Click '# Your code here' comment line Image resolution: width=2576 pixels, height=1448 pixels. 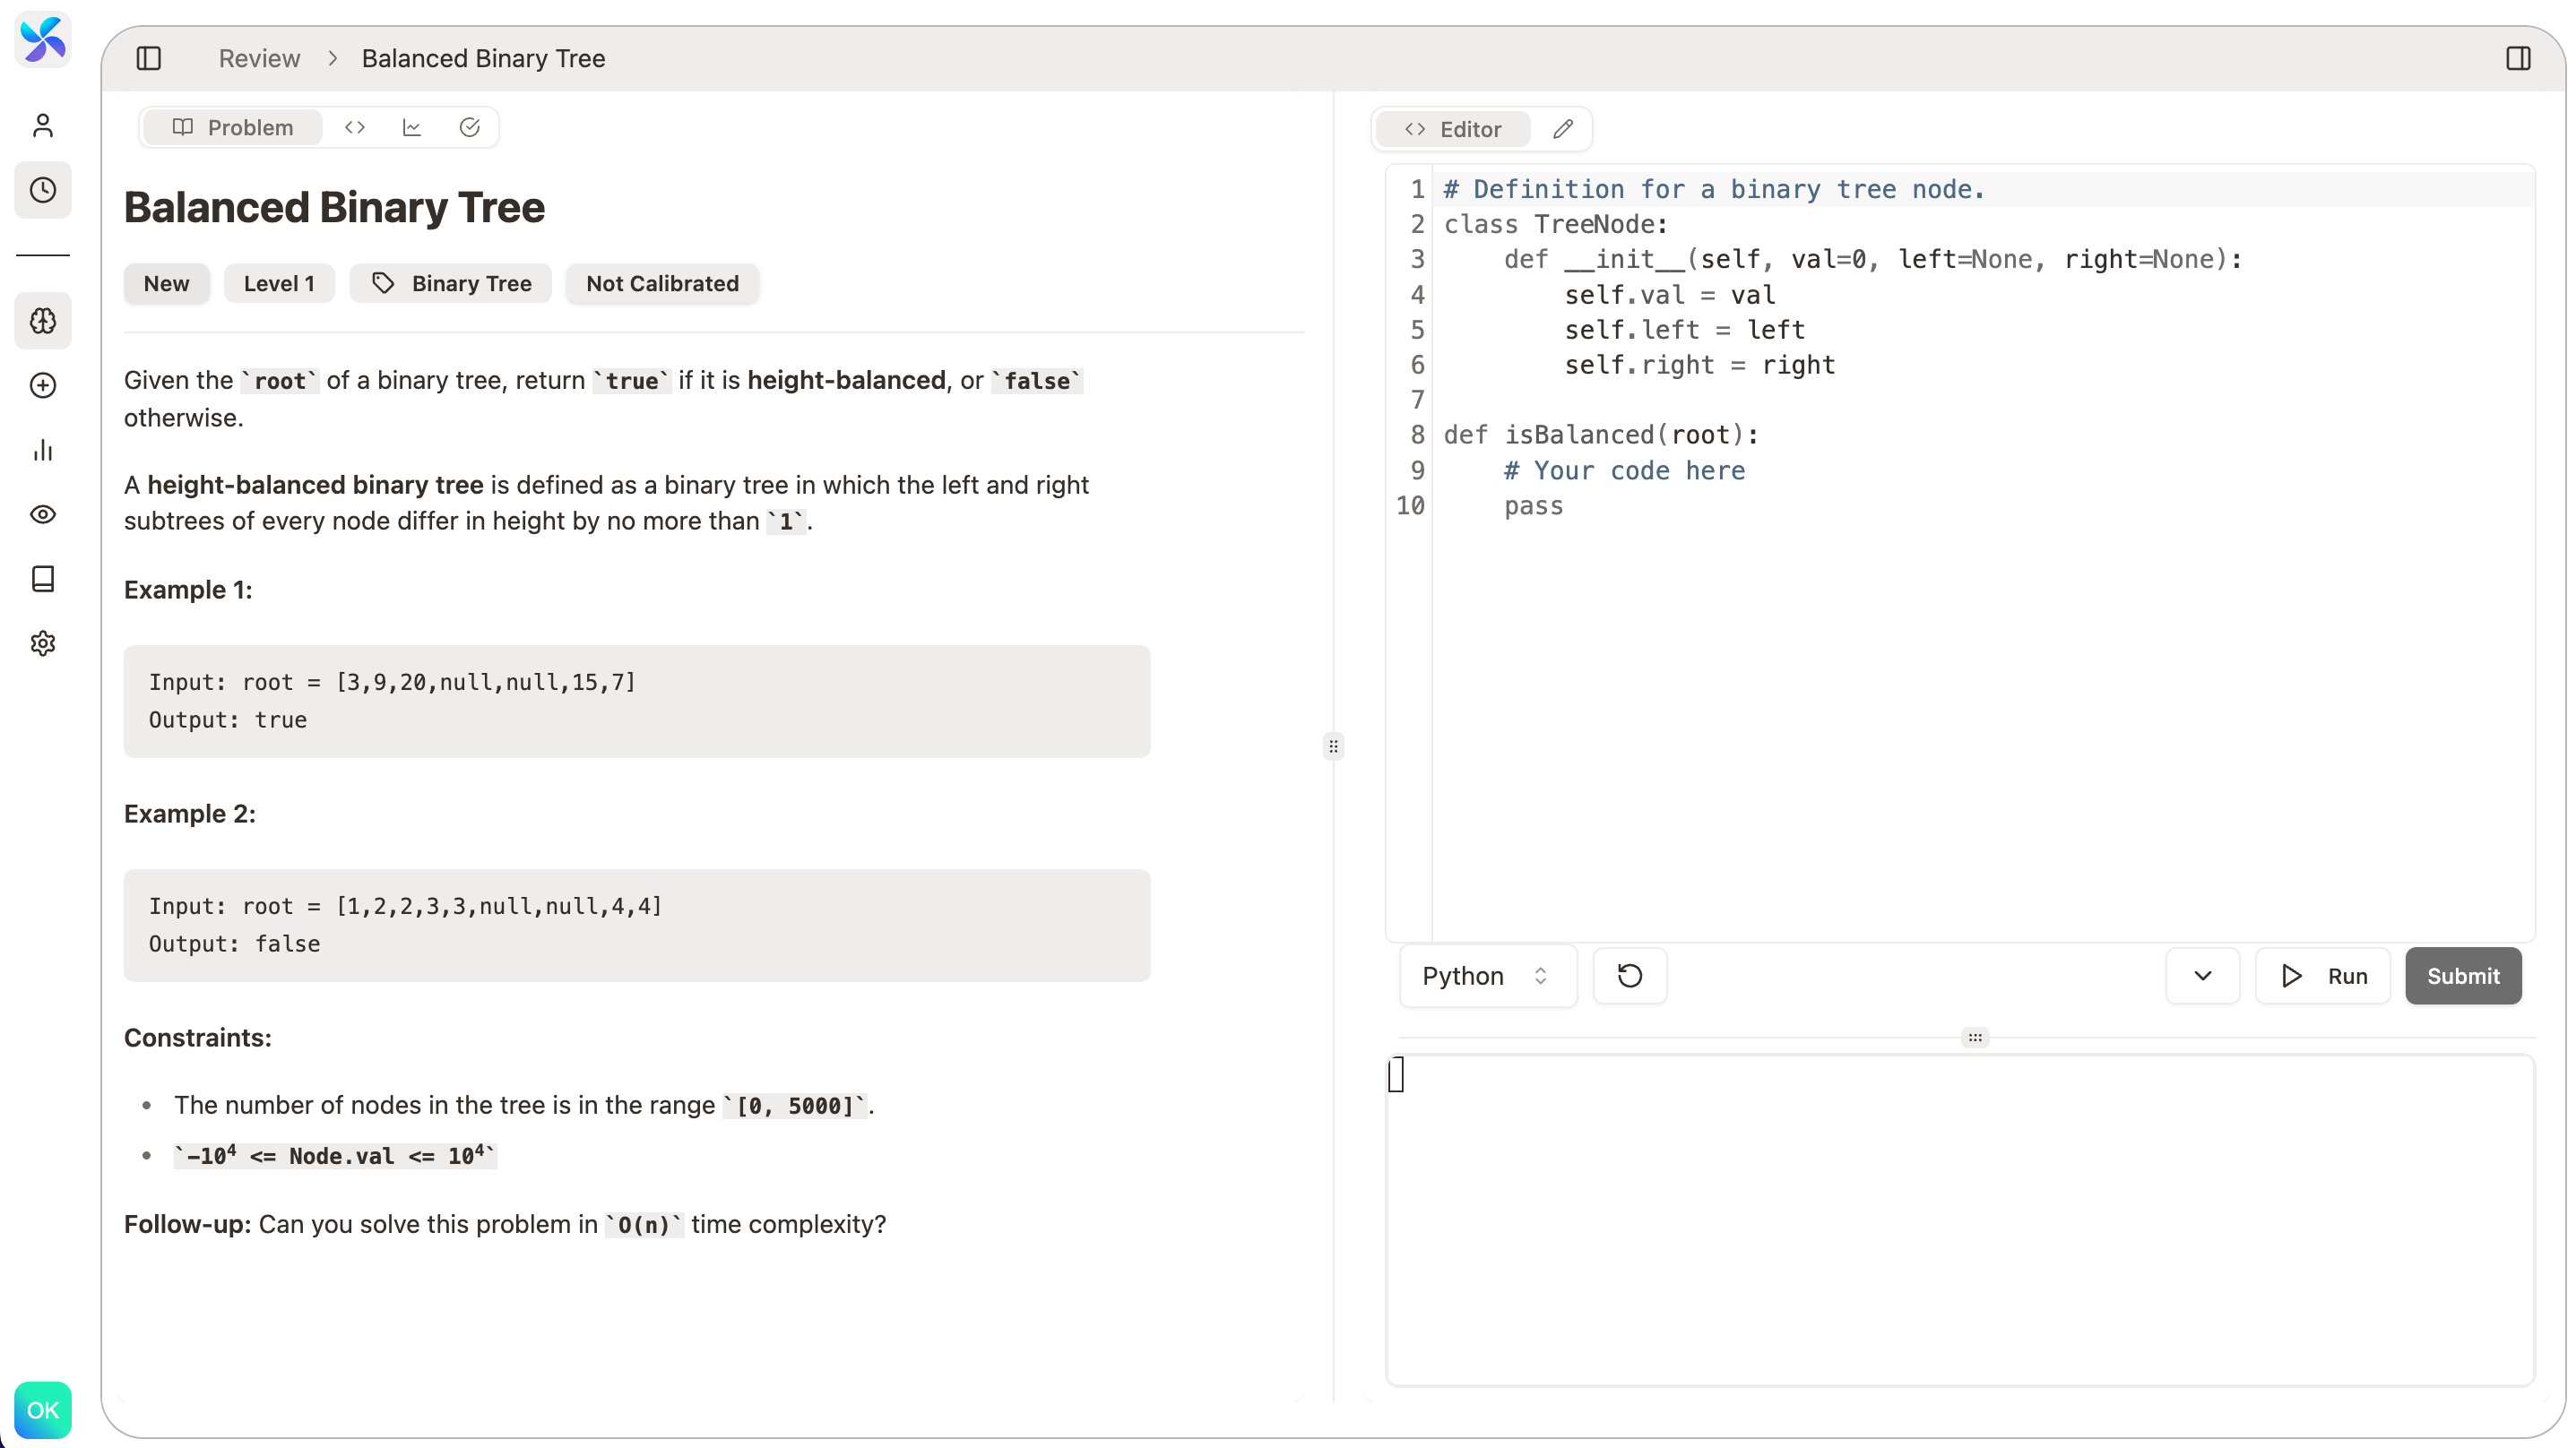click(x=1624, y=470)
